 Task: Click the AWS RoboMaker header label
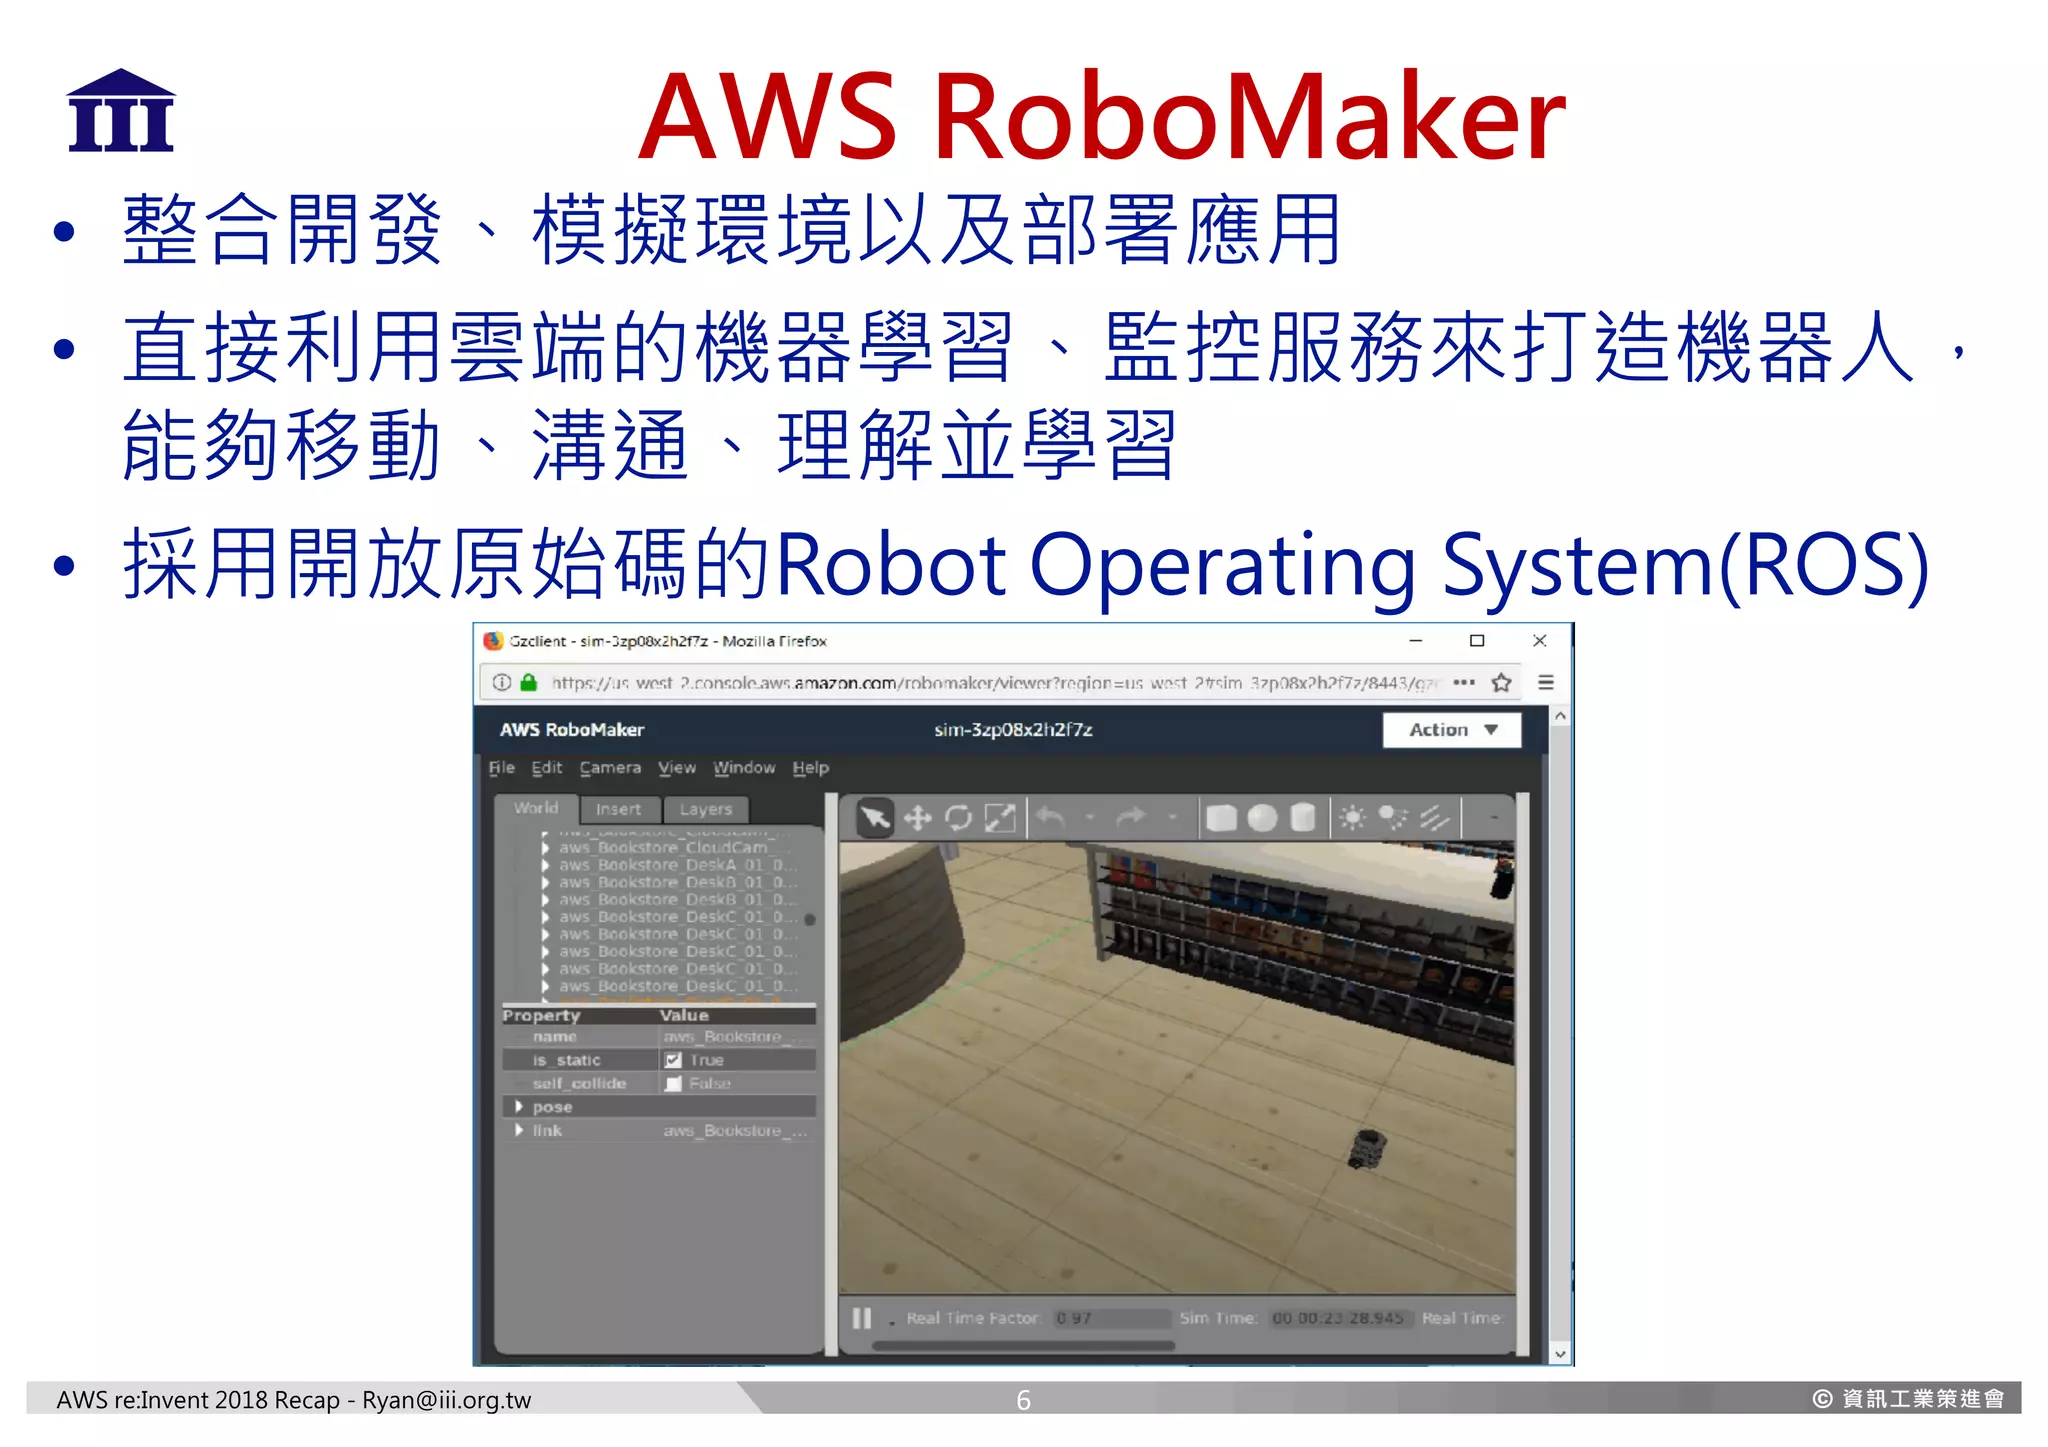pos(572,730)
